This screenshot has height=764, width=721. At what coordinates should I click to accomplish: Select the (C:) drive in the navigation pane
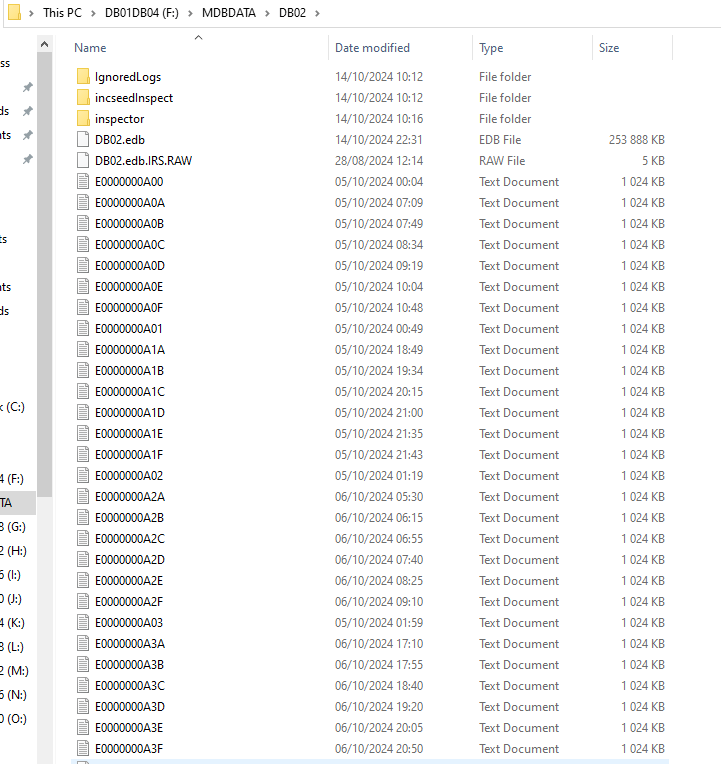click(x=14, y=407)
